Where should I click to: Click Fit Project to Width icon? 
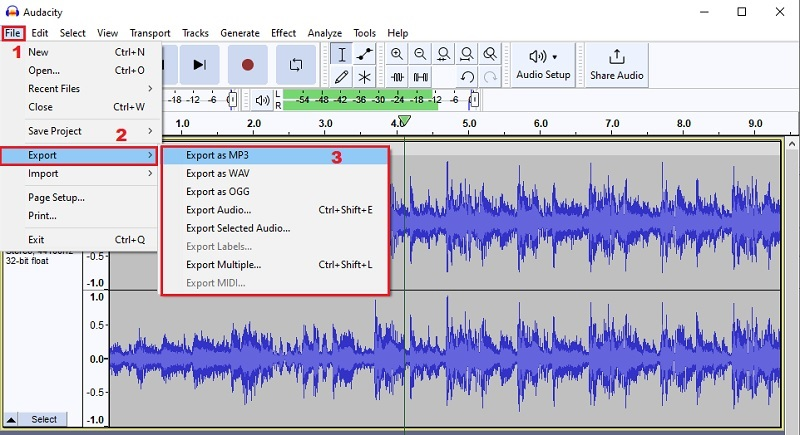click(x=466, y=54)
